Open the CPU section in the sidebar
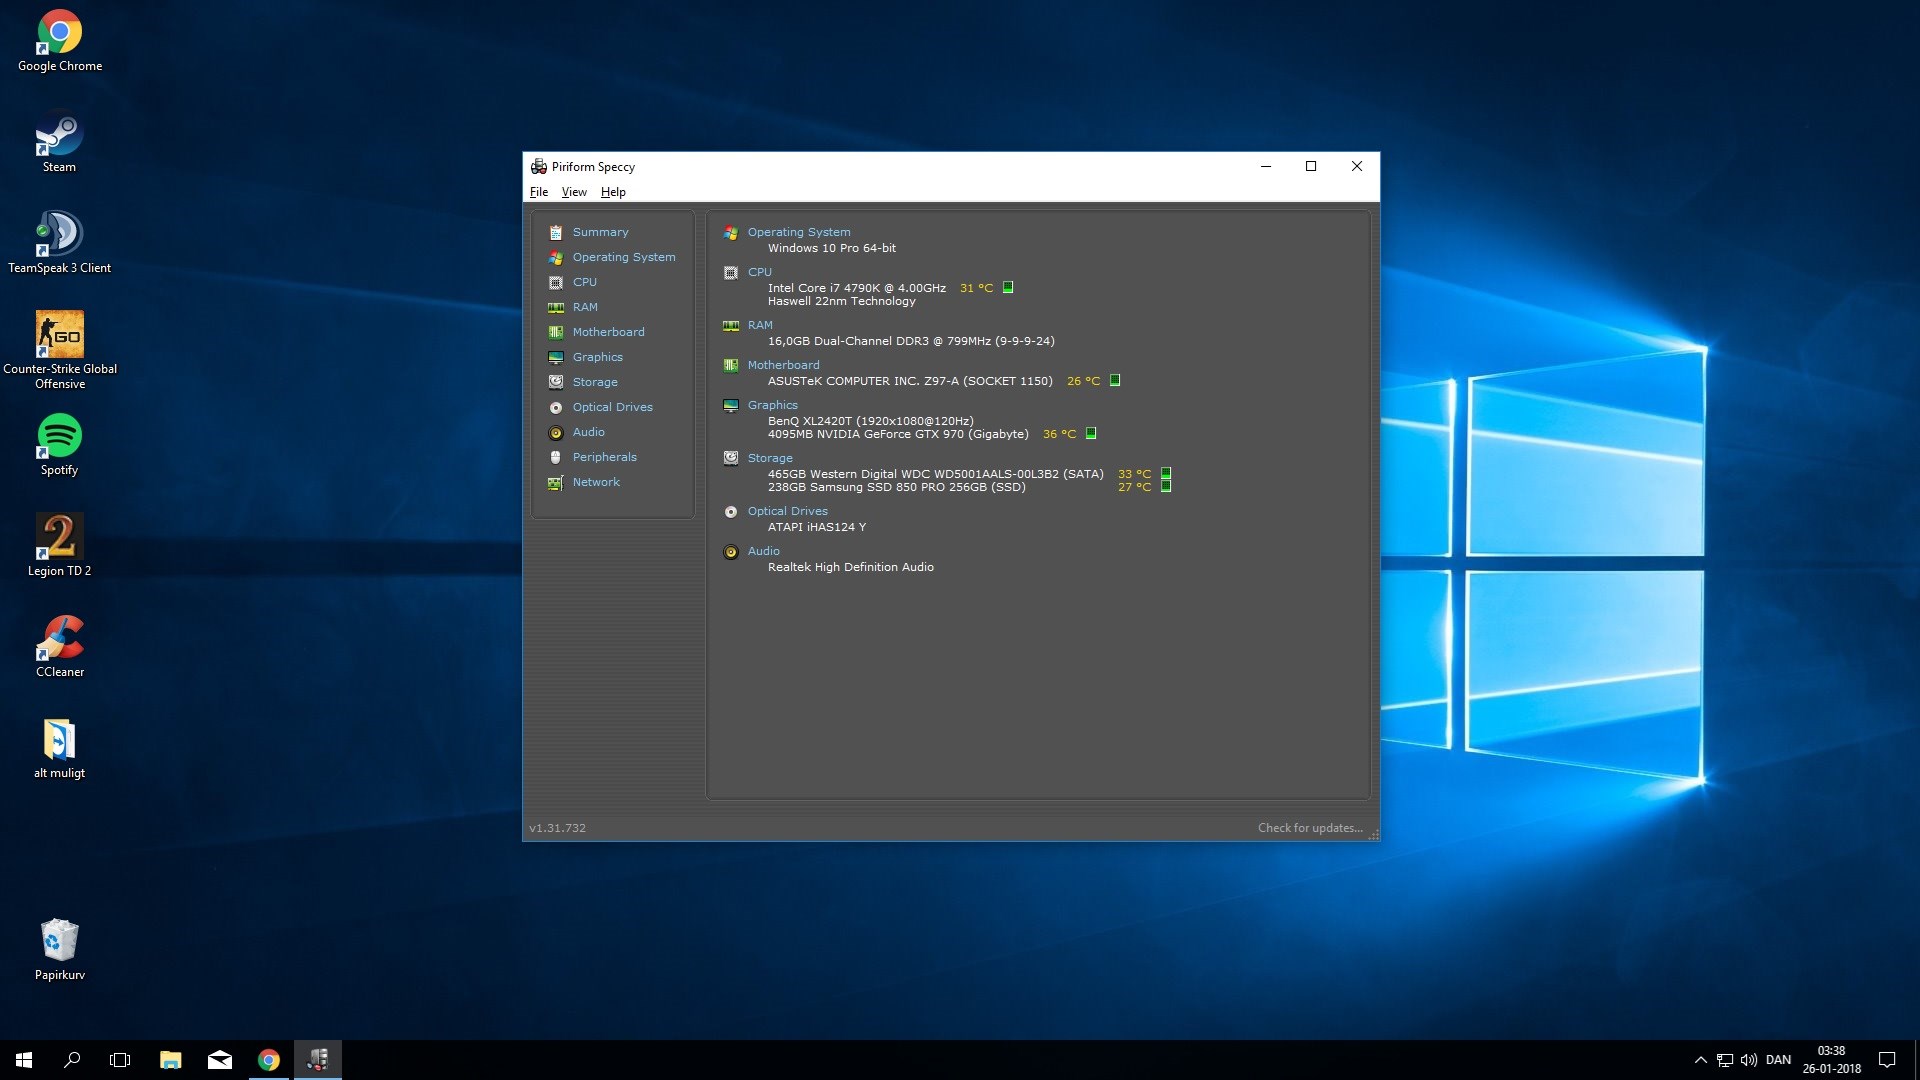This screenshot has width=1920, height=1080. (x=584, y=282)
